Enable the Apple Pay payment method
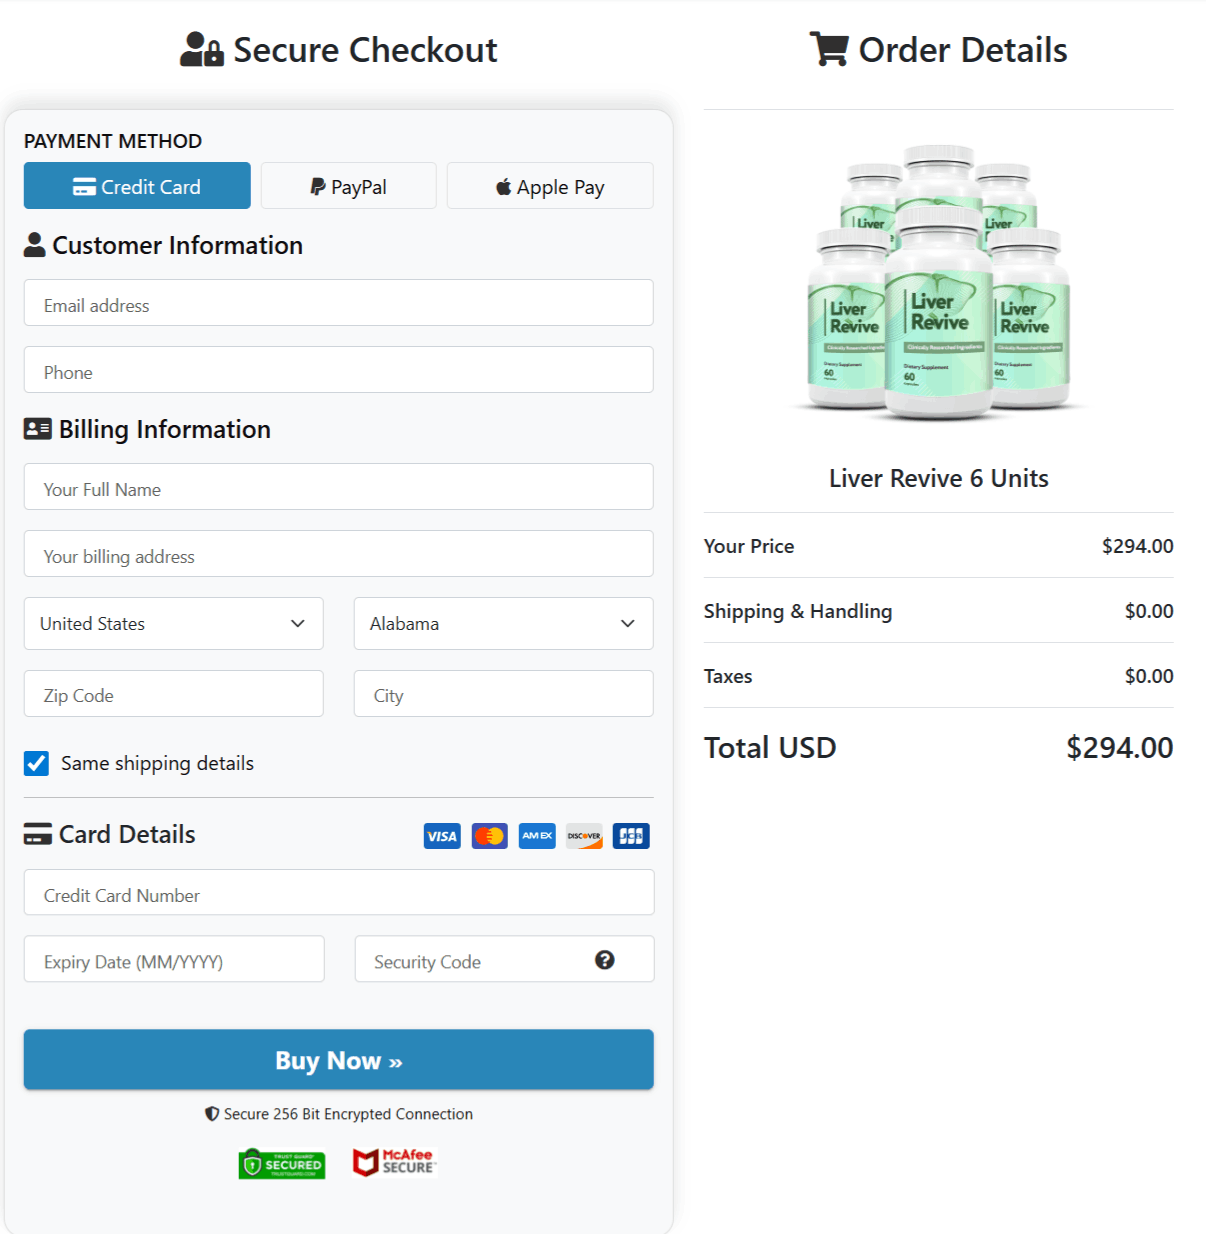Image resolution: width=1206 pixels, height=1234 pixels. 549,185
